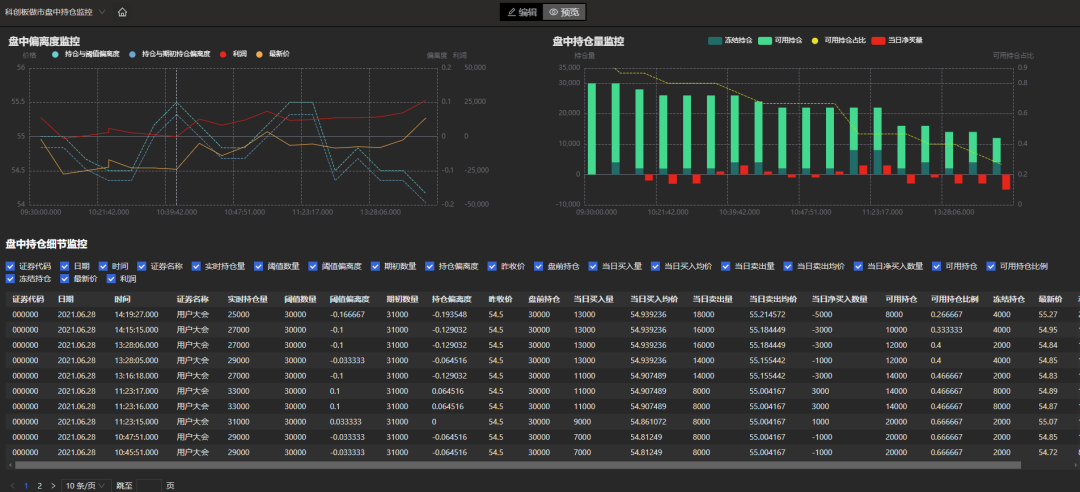Uncheck the 最新价 column checkbox

pos(64,279)
